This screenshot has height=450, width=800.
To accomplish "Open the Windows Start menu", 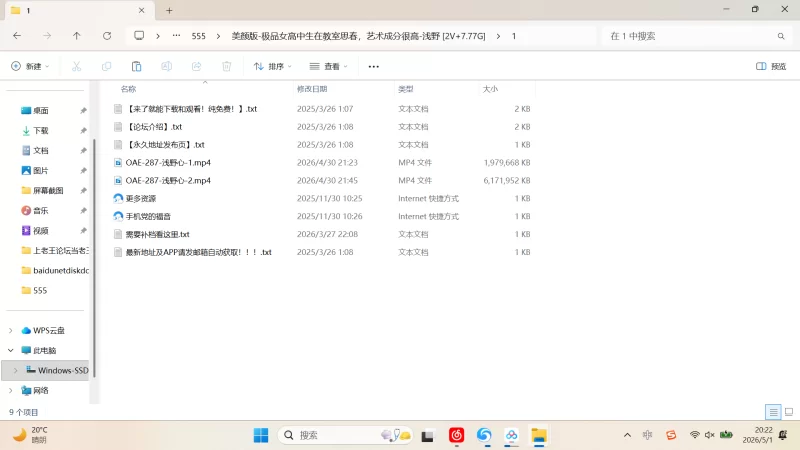I will 261,435.
